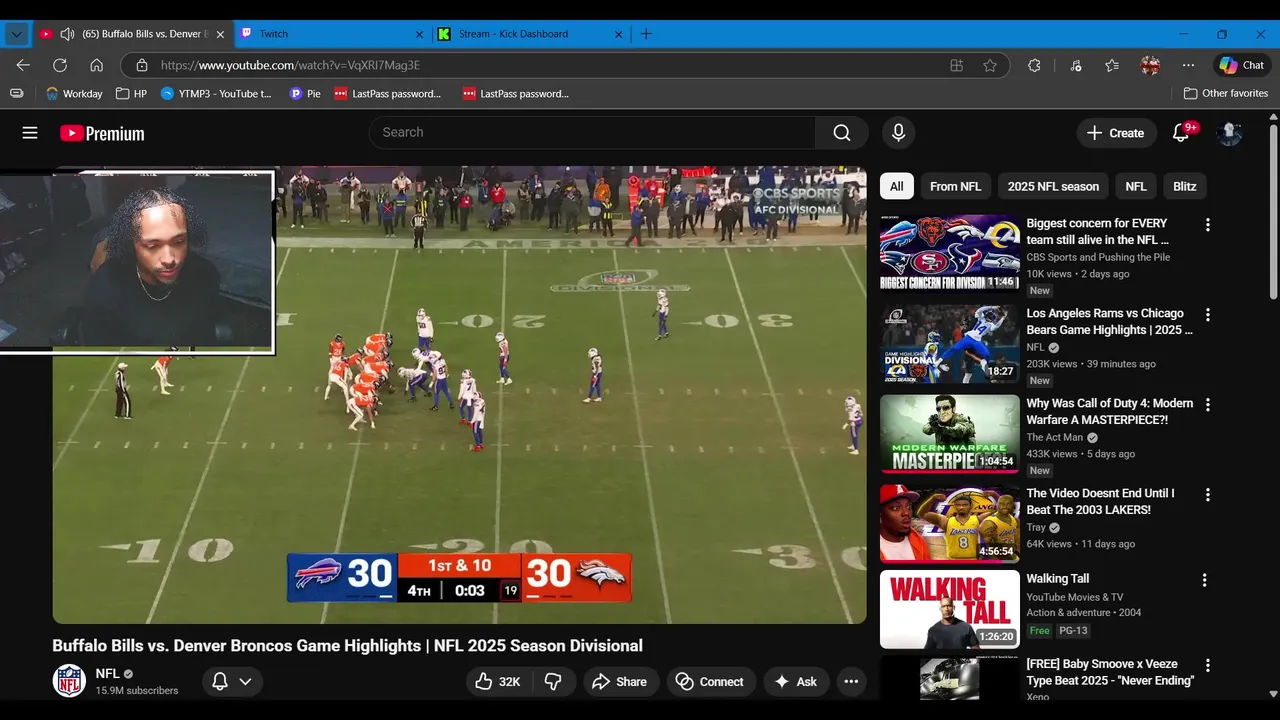This screenshot has height=720, width=1280.
Task: Close the Twitch tab
Action: 420,34
